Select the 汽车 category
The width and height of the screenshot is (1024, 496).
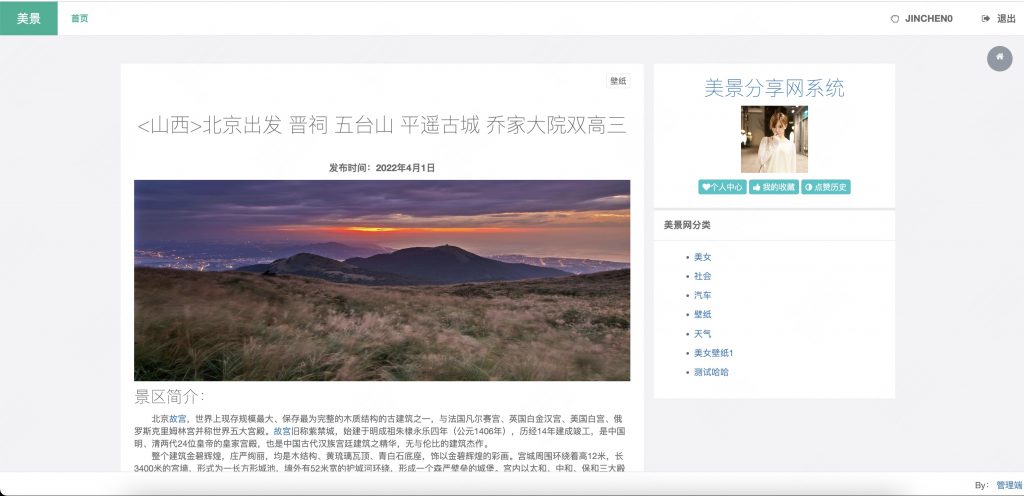pos(702,295)
